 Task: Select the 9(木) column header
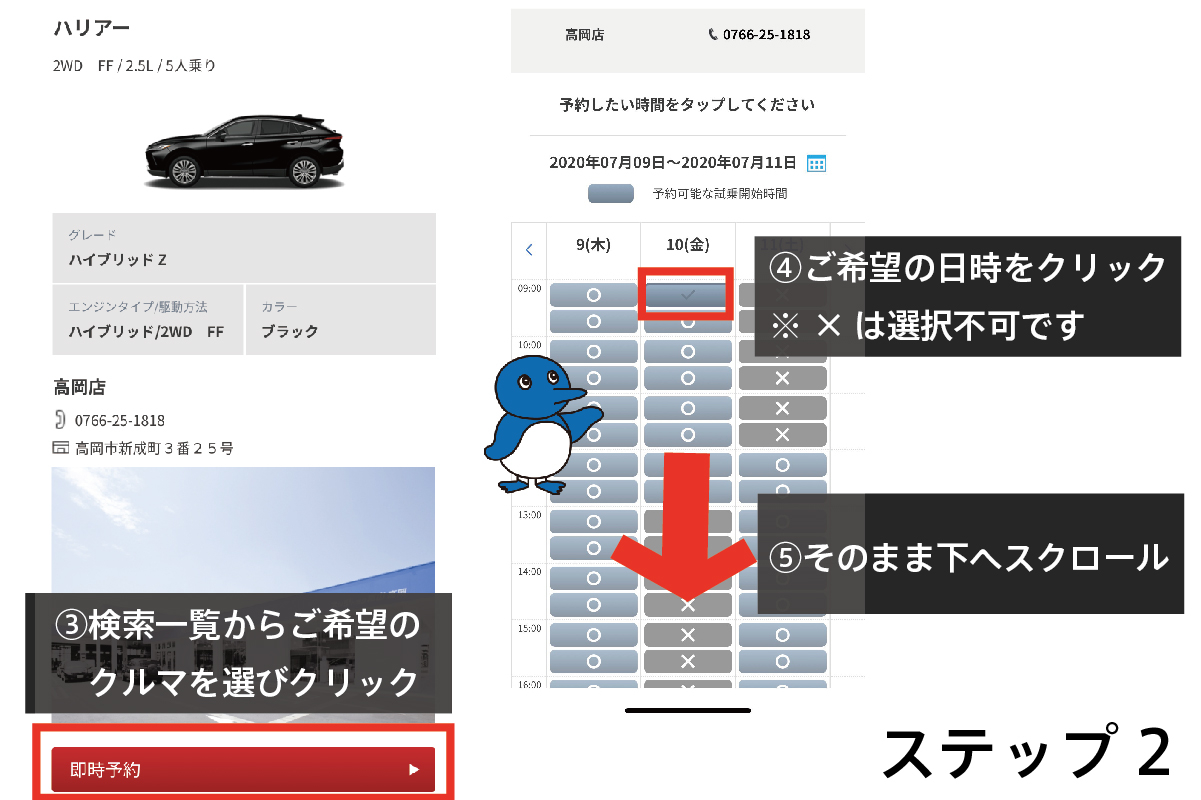(x=594, y=243)
